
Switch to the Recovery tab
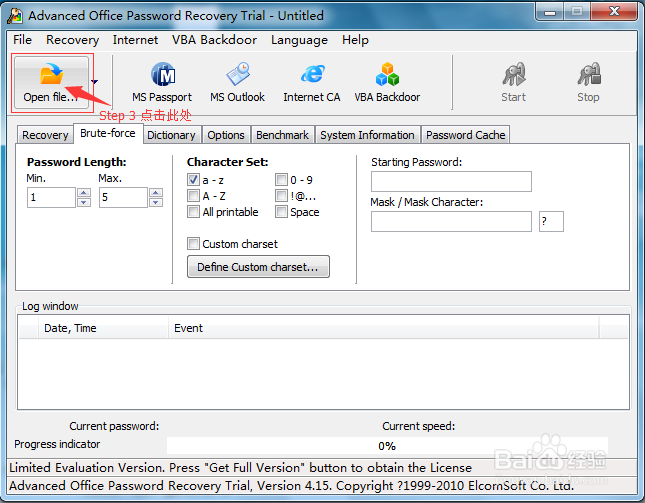(45, 135)
